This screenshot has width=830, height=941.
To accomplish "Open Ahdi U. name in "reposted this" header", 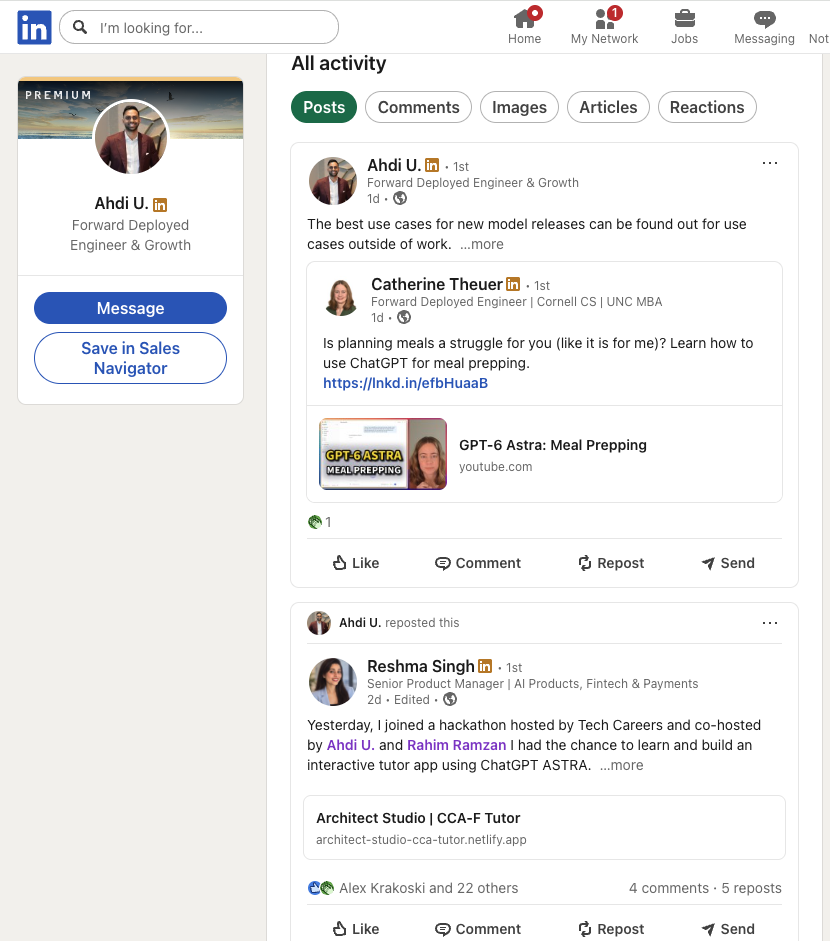I will pos(360,623).
